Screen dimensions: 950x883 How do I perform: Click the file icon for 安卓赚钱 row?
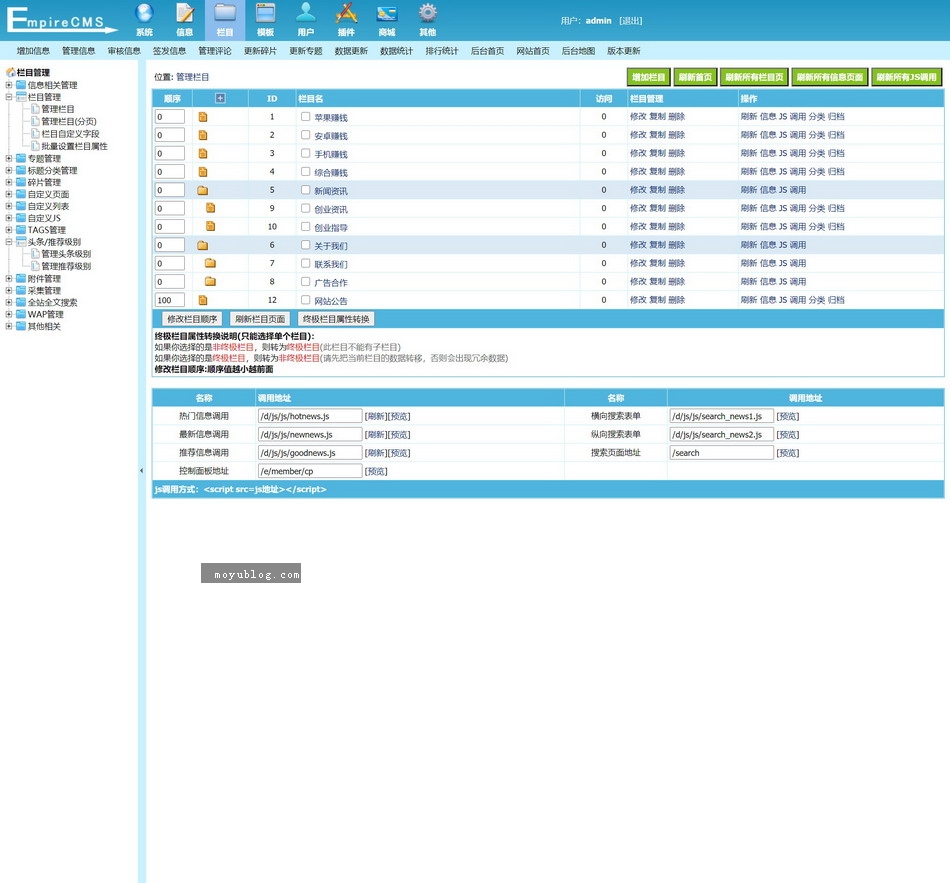point(203,135)
